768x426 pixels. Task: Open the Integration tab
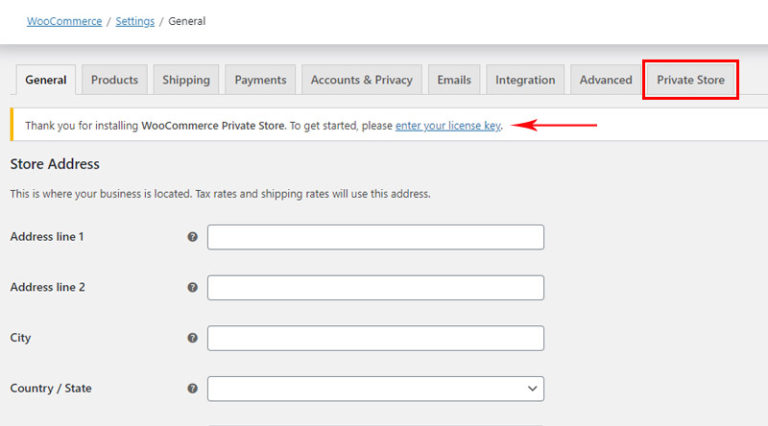(525, 80)
